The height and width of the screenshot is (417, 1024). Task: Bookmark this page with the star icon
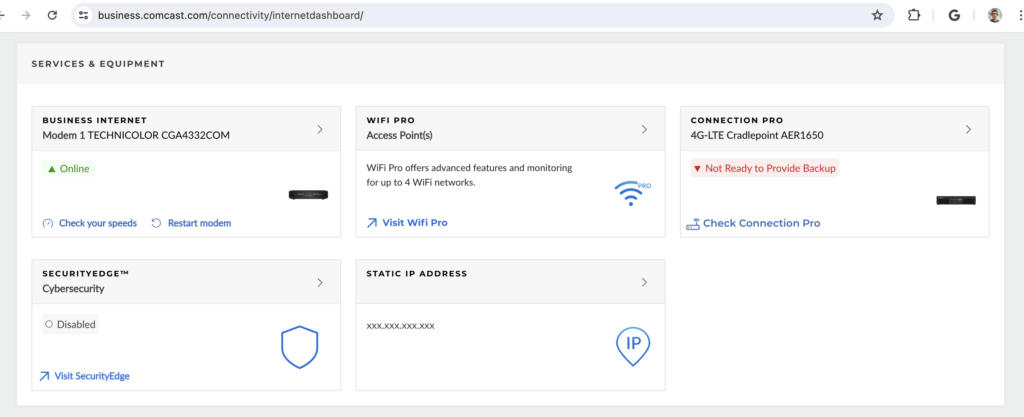pyautogui.click(x=877, y=15)
